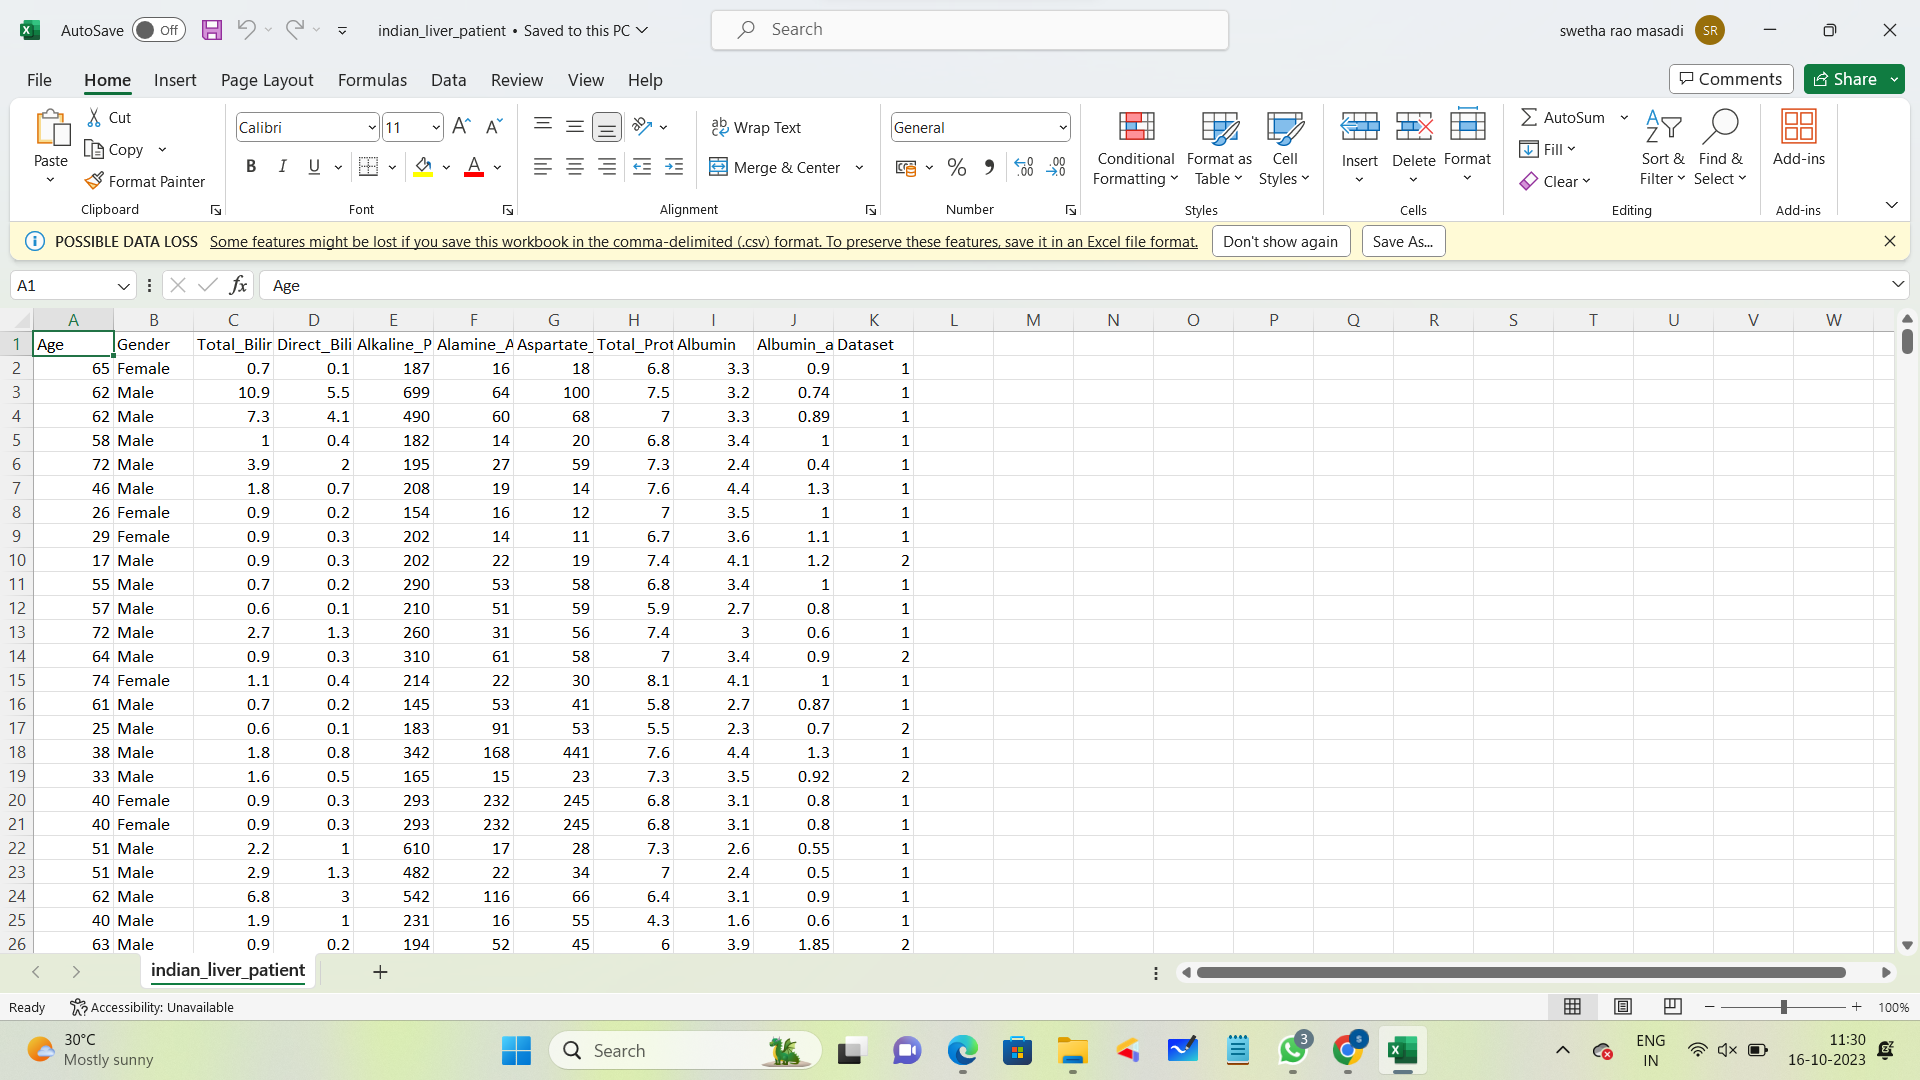Expand the Name Box dropdown arrow
Viewport: 1920px width, 1080px height.
(123, 286)
